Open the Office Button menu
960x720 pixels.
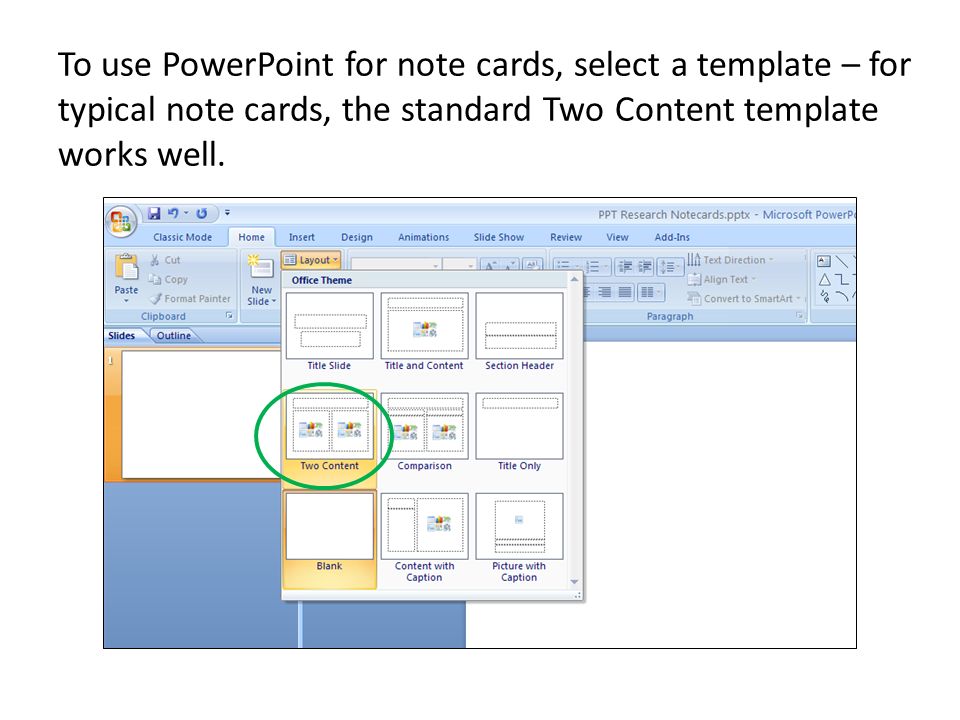[121, 220]
